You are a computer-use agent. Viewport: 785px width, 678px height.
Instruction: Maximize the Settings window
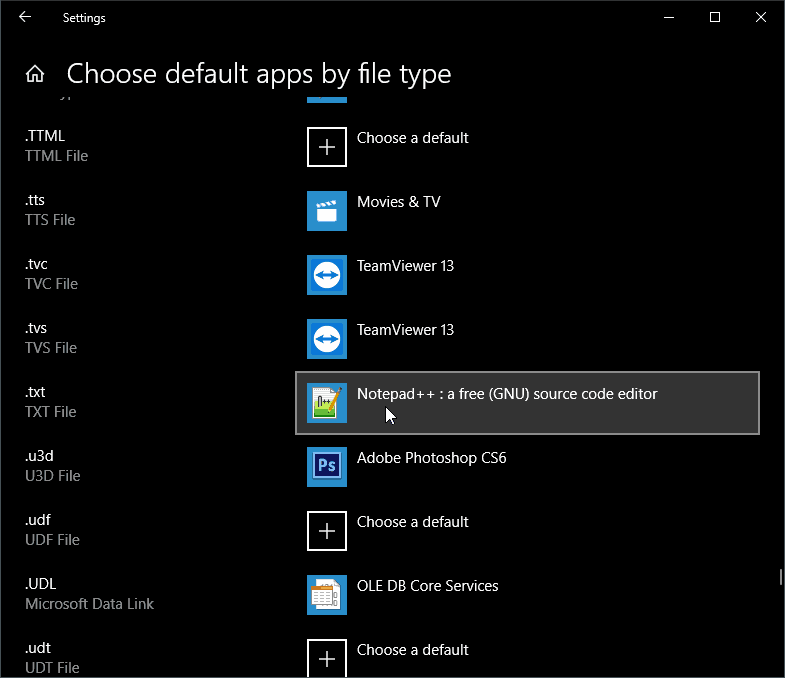pos(715,18)
